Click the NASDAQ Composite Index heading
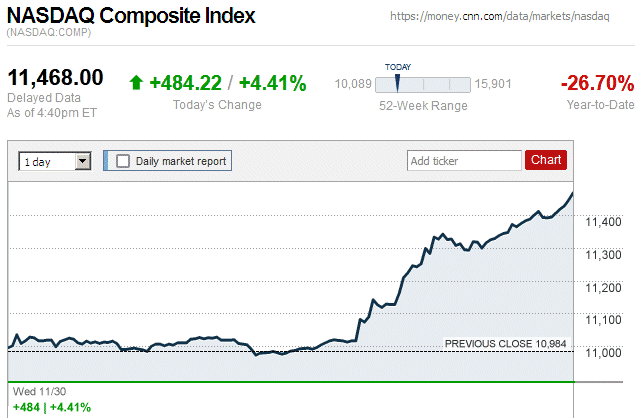 pos(131,16)
